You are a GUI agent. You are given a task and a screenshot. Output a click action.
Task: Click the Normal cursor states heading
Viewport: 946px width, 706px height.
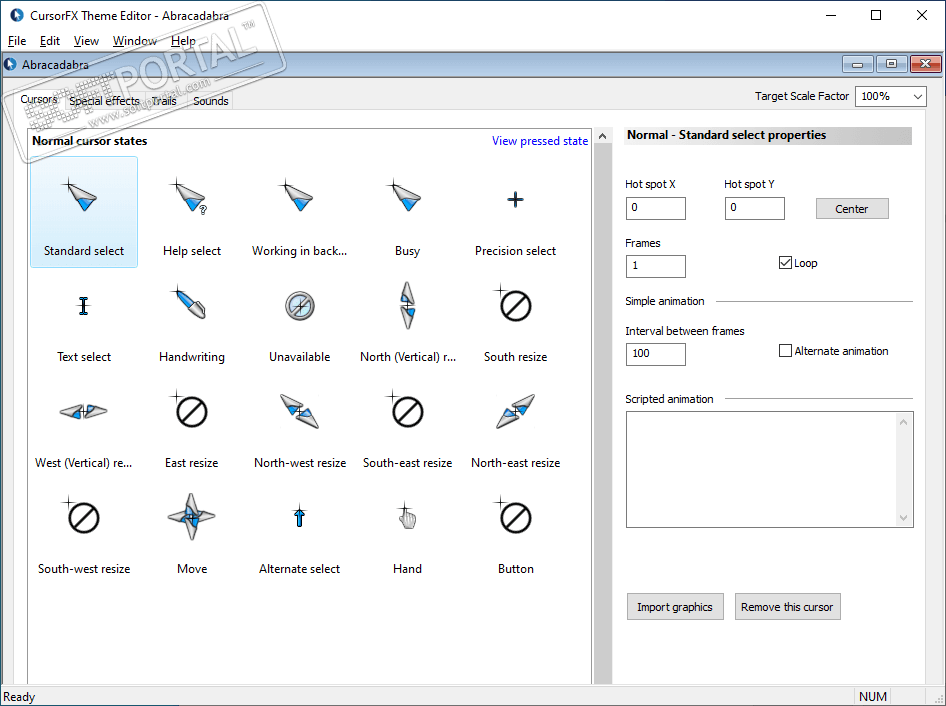pos(89,141)
